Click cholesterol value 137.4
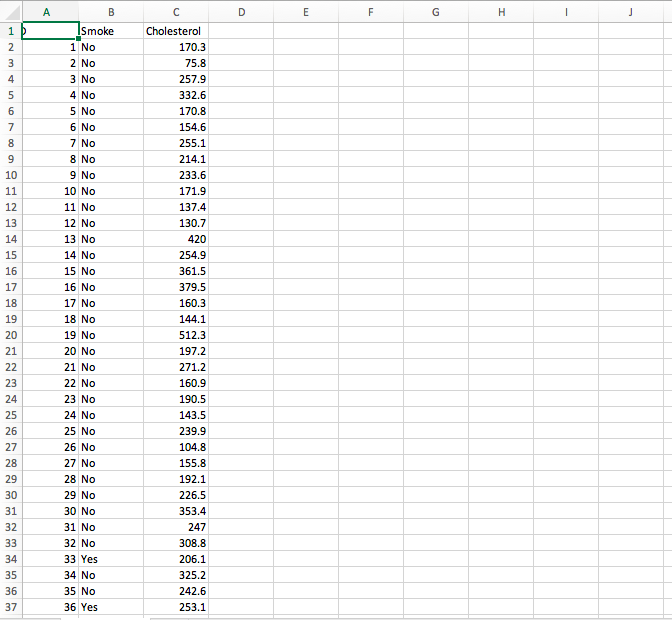The height and width of the screenshot is (620, 672). pos(176,207)
